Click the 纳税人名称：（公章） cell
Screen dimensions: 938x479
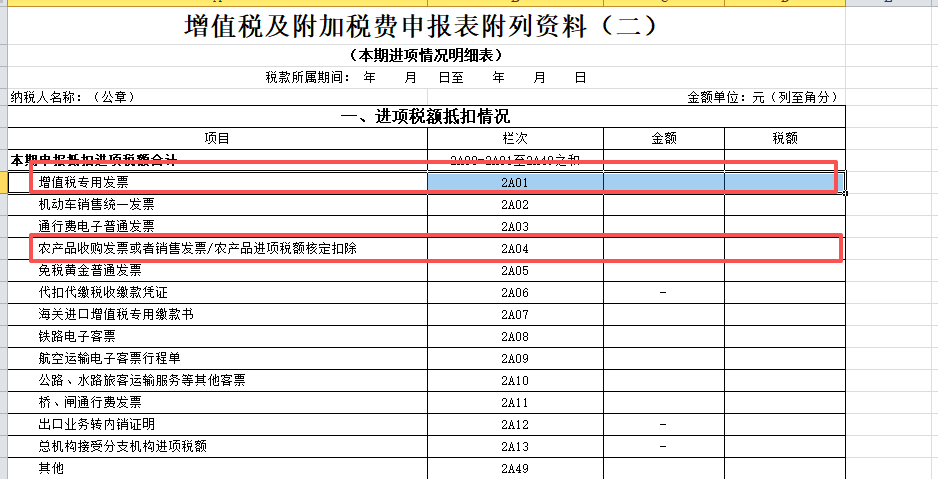217,97
